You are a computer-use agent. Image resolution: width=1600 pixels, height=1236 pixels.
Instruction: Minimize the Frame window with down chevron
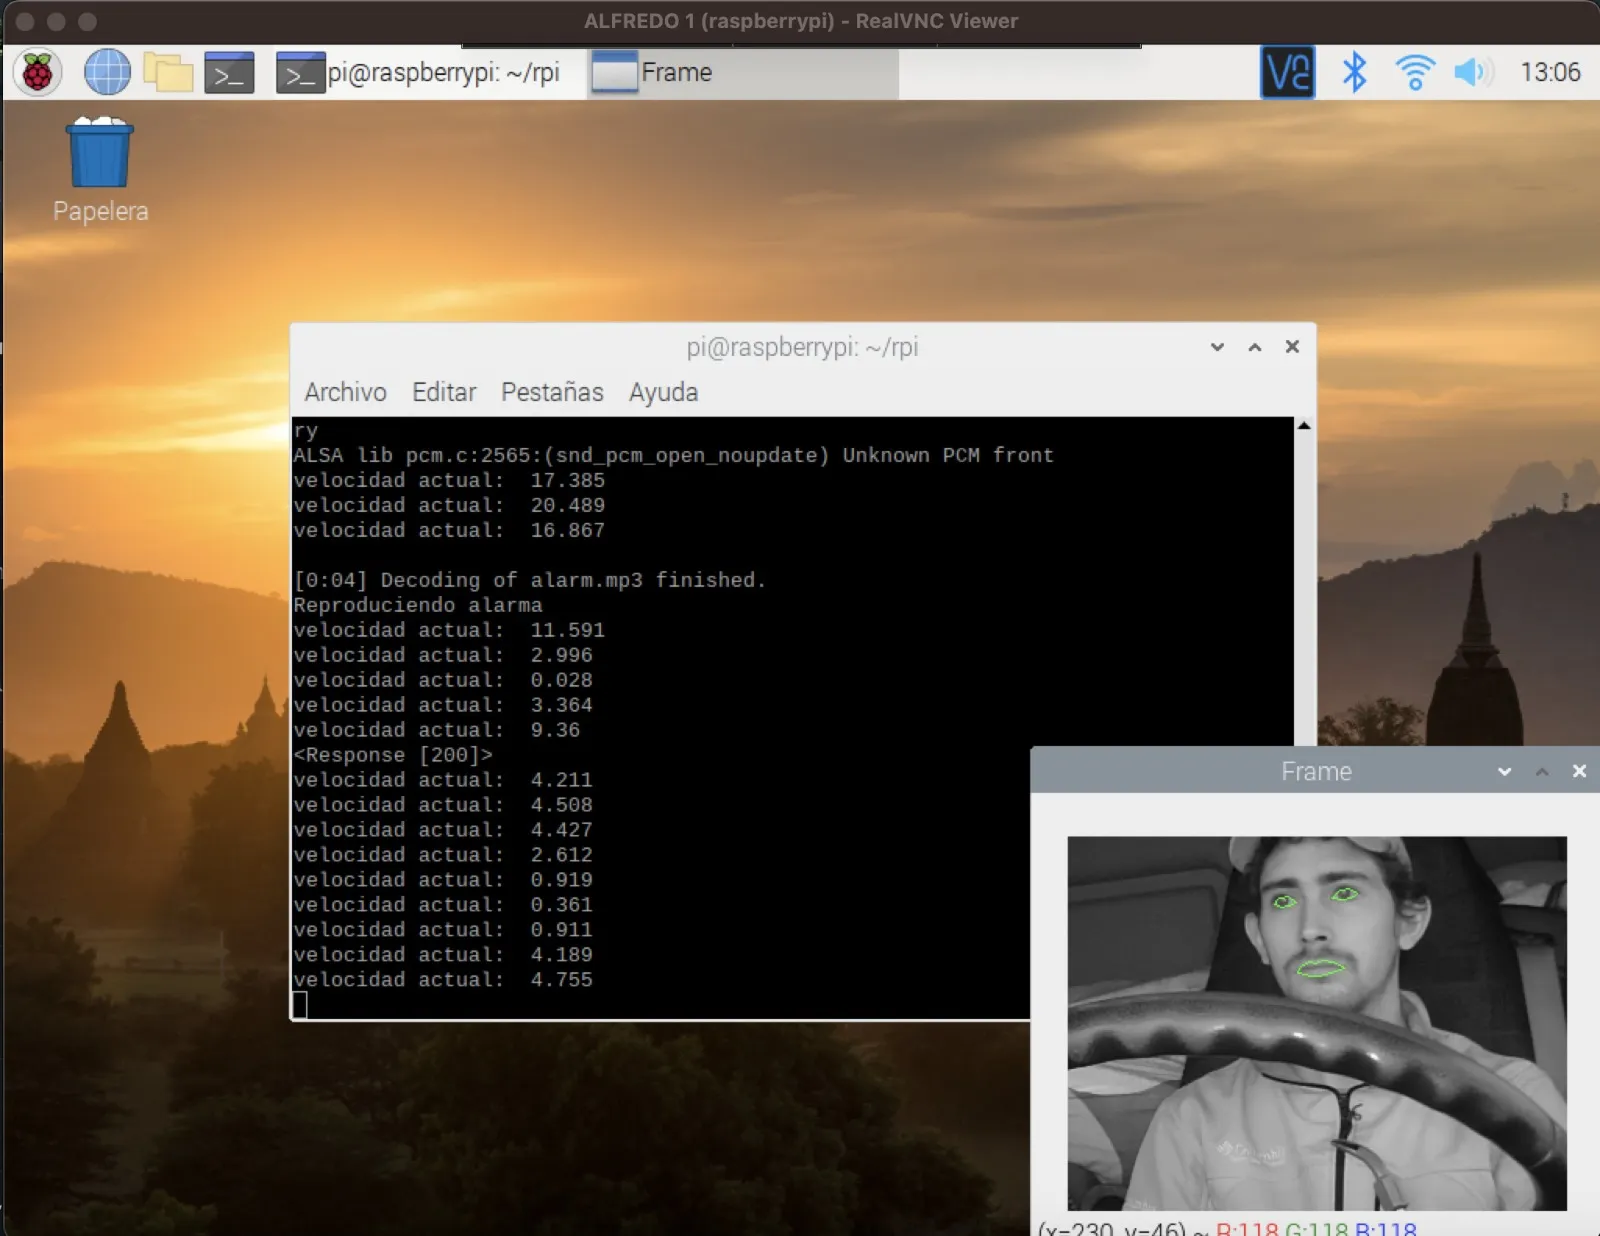click(x=1504, y=772)
